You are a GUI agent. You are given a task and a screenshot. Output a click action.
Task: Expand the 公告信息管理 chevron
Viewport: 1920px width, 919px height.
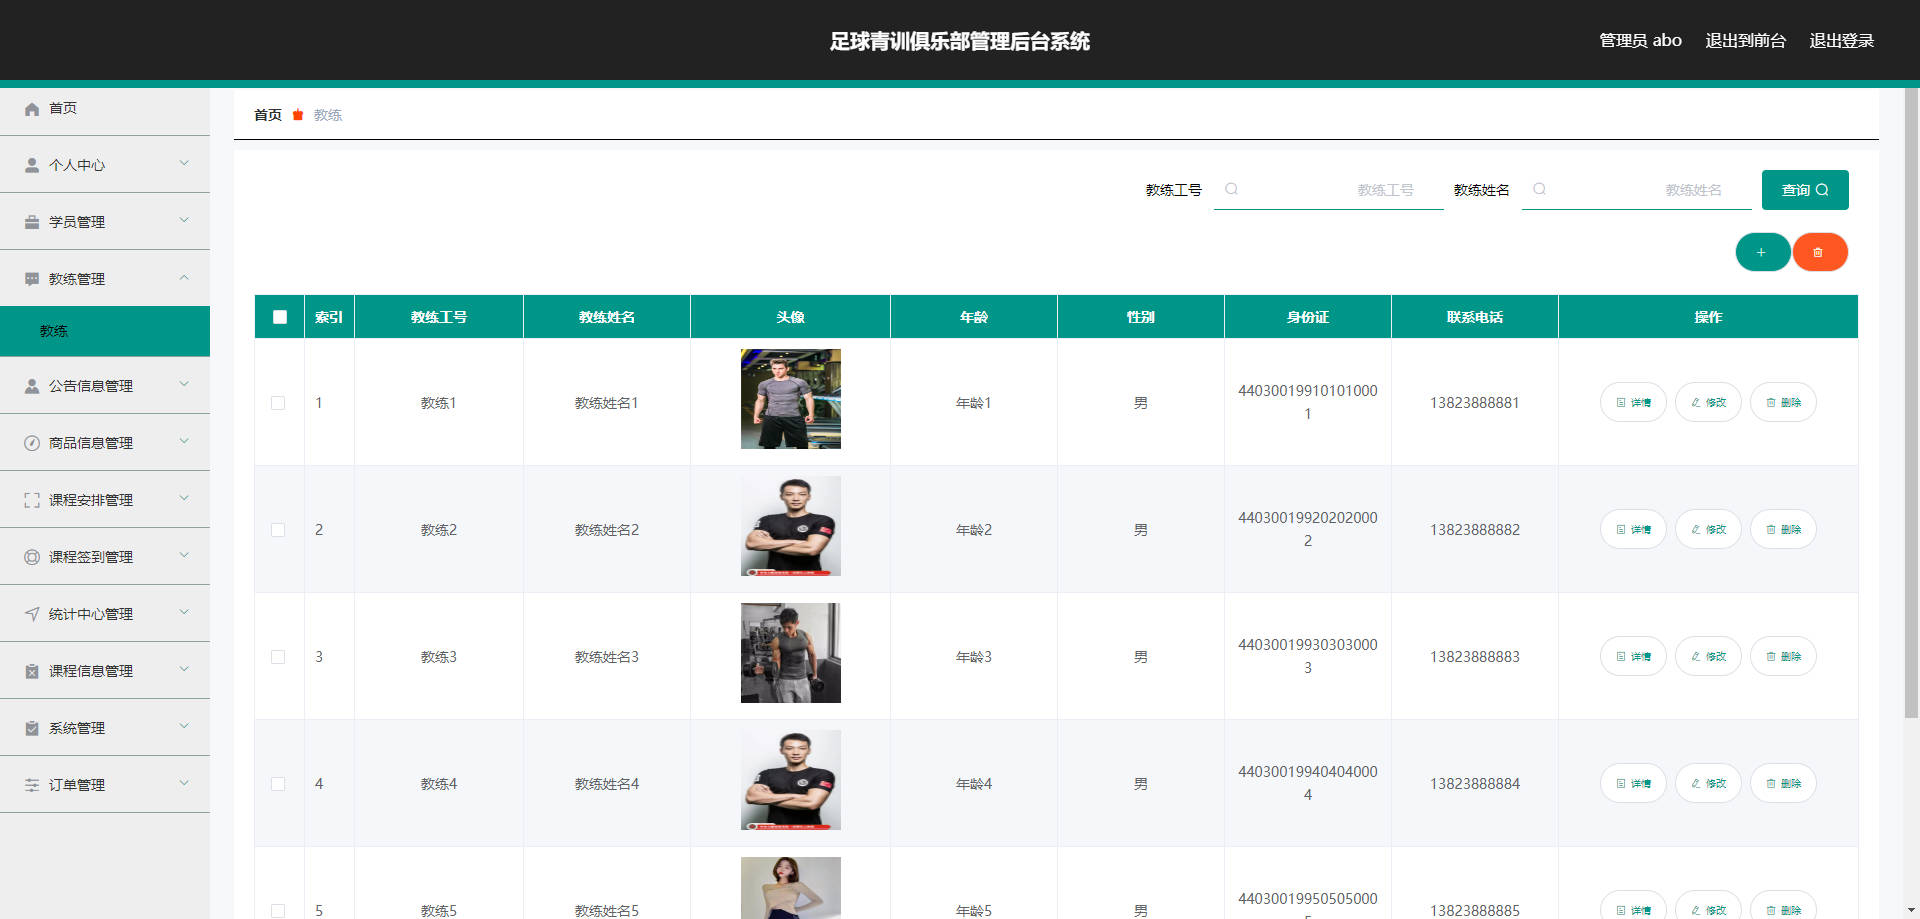click(184, 384)
